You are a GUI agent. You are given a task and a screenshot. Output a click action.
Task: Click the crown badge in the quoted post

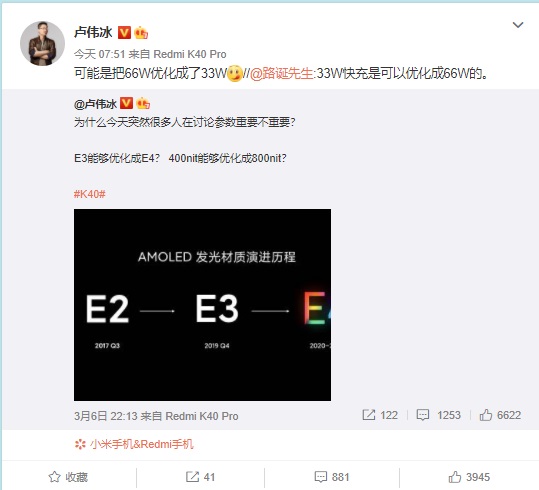click(x=143, y=103)
